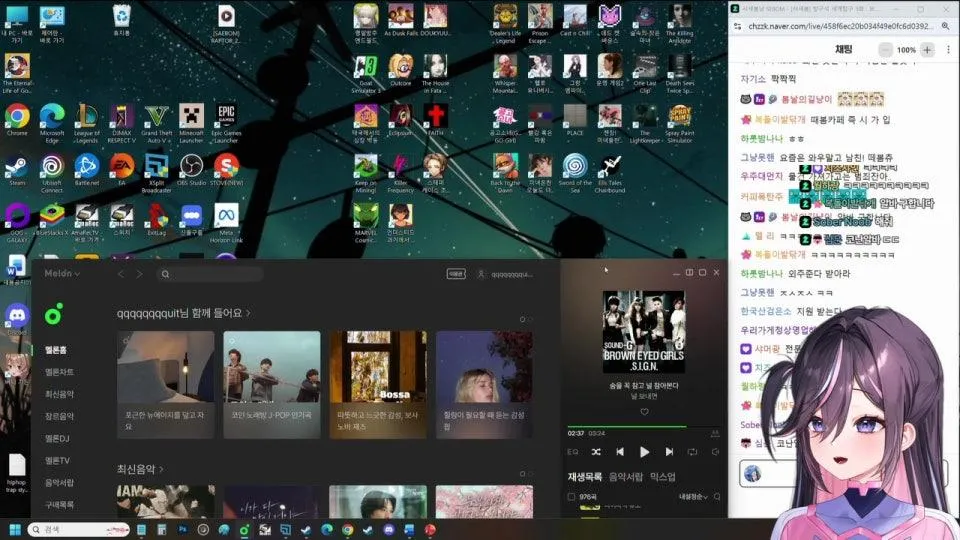This screenshot has width=960, height=540.
Task: Go back to the previous track
Action: coord(620,452)
